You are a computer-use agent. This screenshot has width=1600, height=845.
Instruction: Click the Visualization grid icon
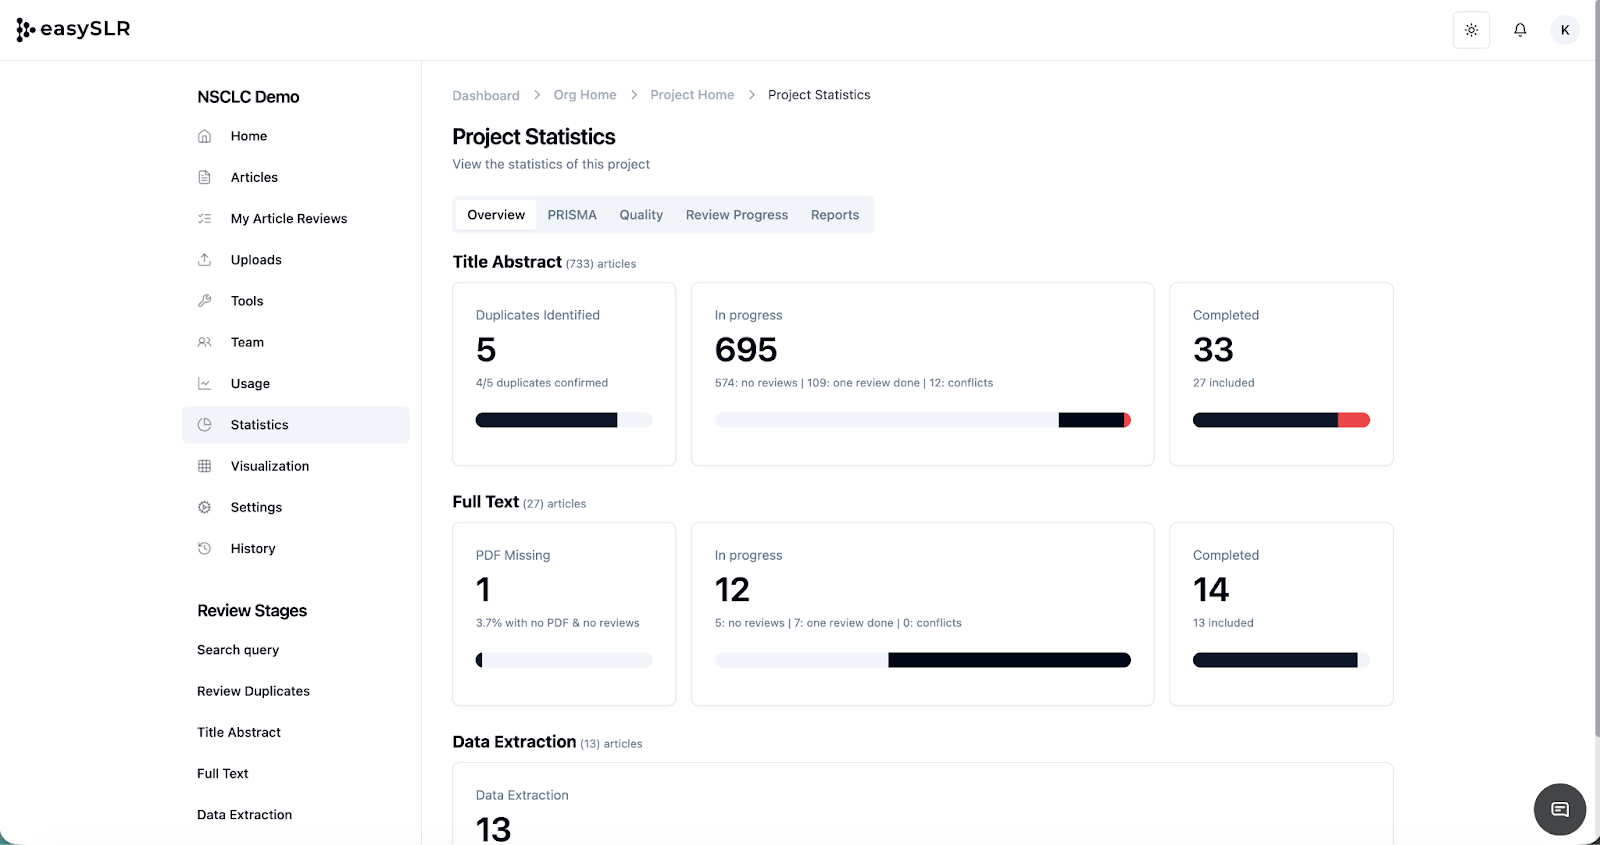pyautogui.click(x=205, y=466)
